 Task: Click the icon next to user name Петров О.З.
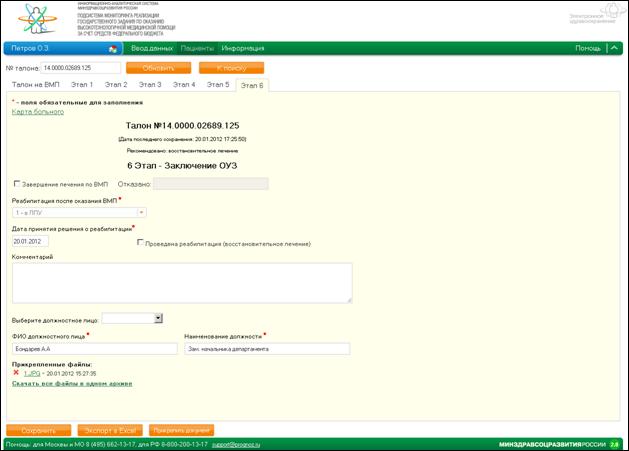tap(113, 48)
